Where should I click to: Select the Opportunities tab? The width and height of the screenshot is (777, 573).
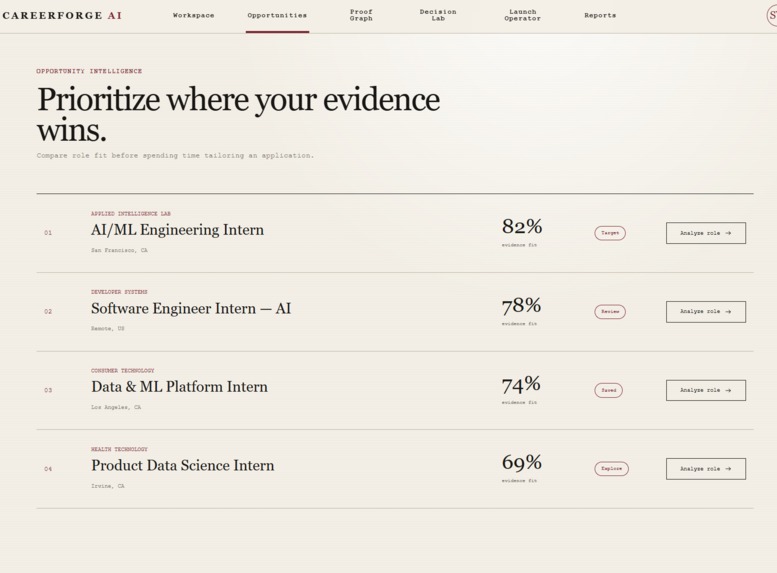pyautogui.click(x=277, y=15)
